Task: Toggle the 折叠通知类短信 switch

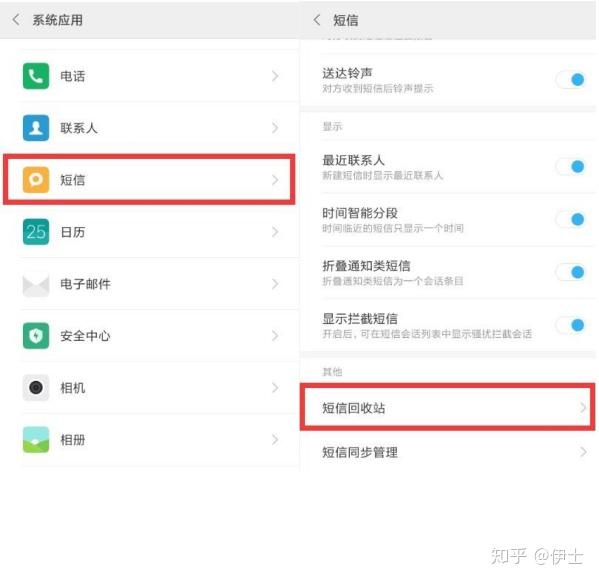Action: tap(570, 272)
